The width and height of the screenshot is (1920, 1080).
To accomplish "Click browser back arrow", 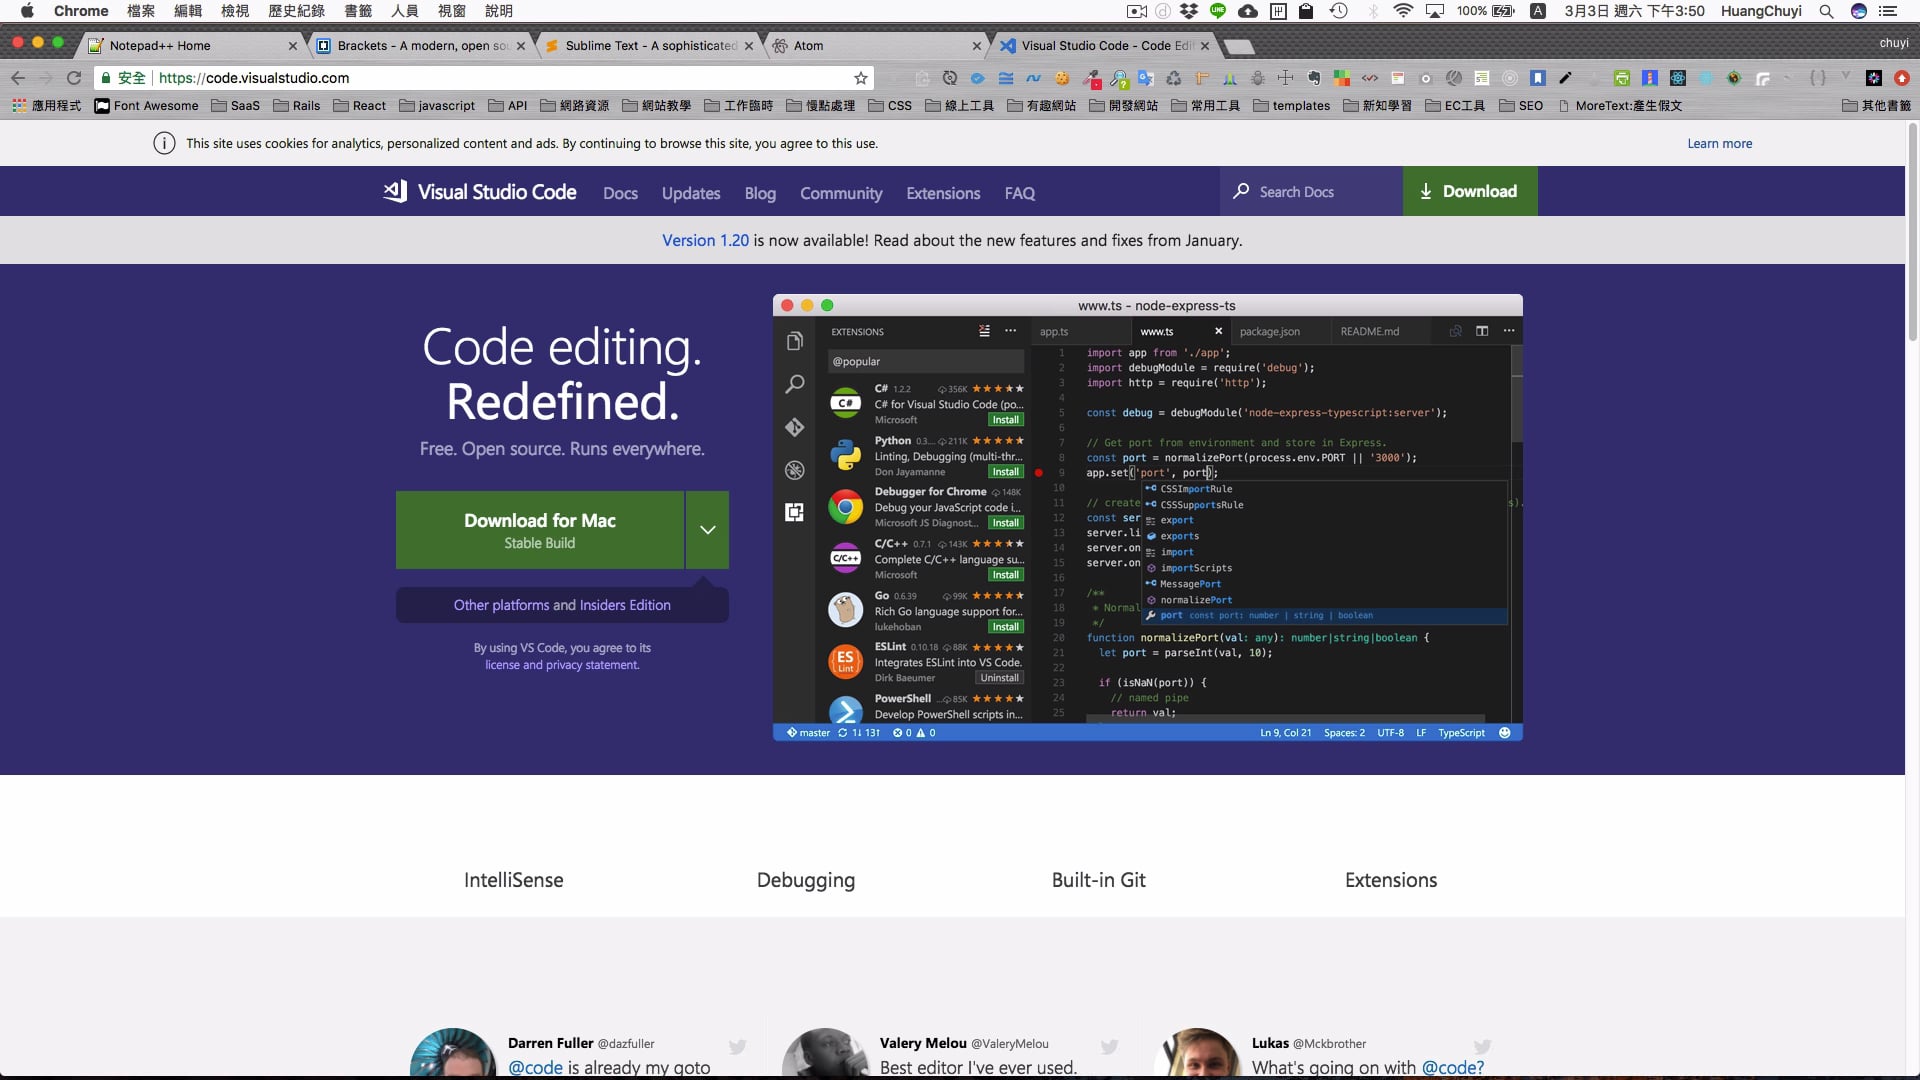I will (18, 78).
